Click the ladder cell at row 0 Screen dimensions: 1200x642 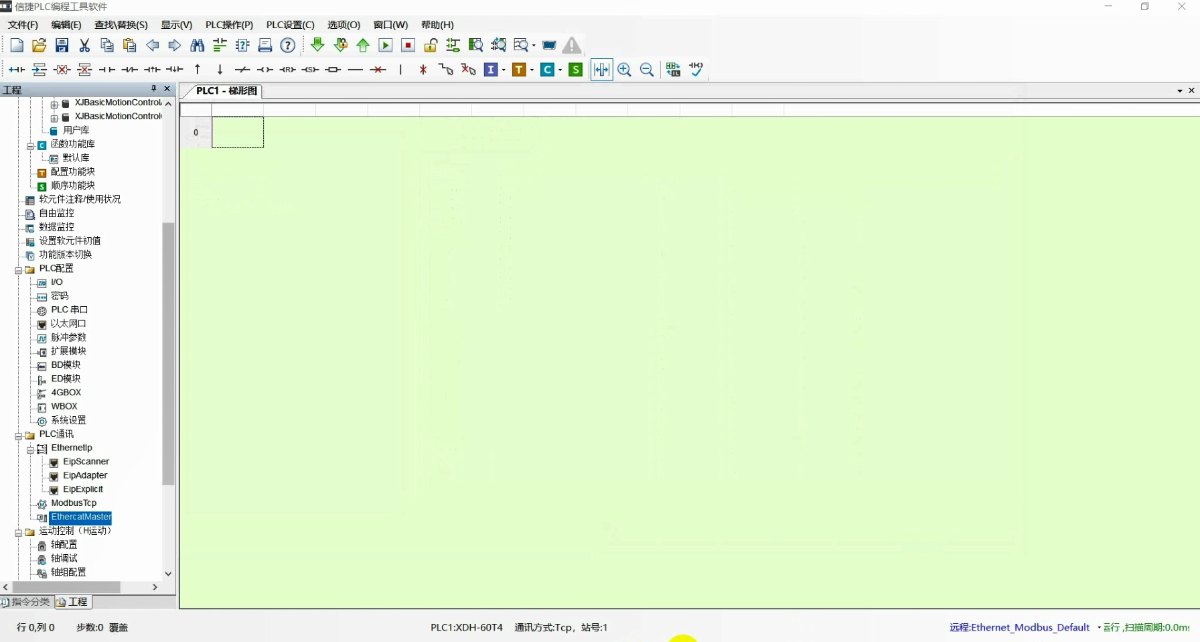pos(238,132)
